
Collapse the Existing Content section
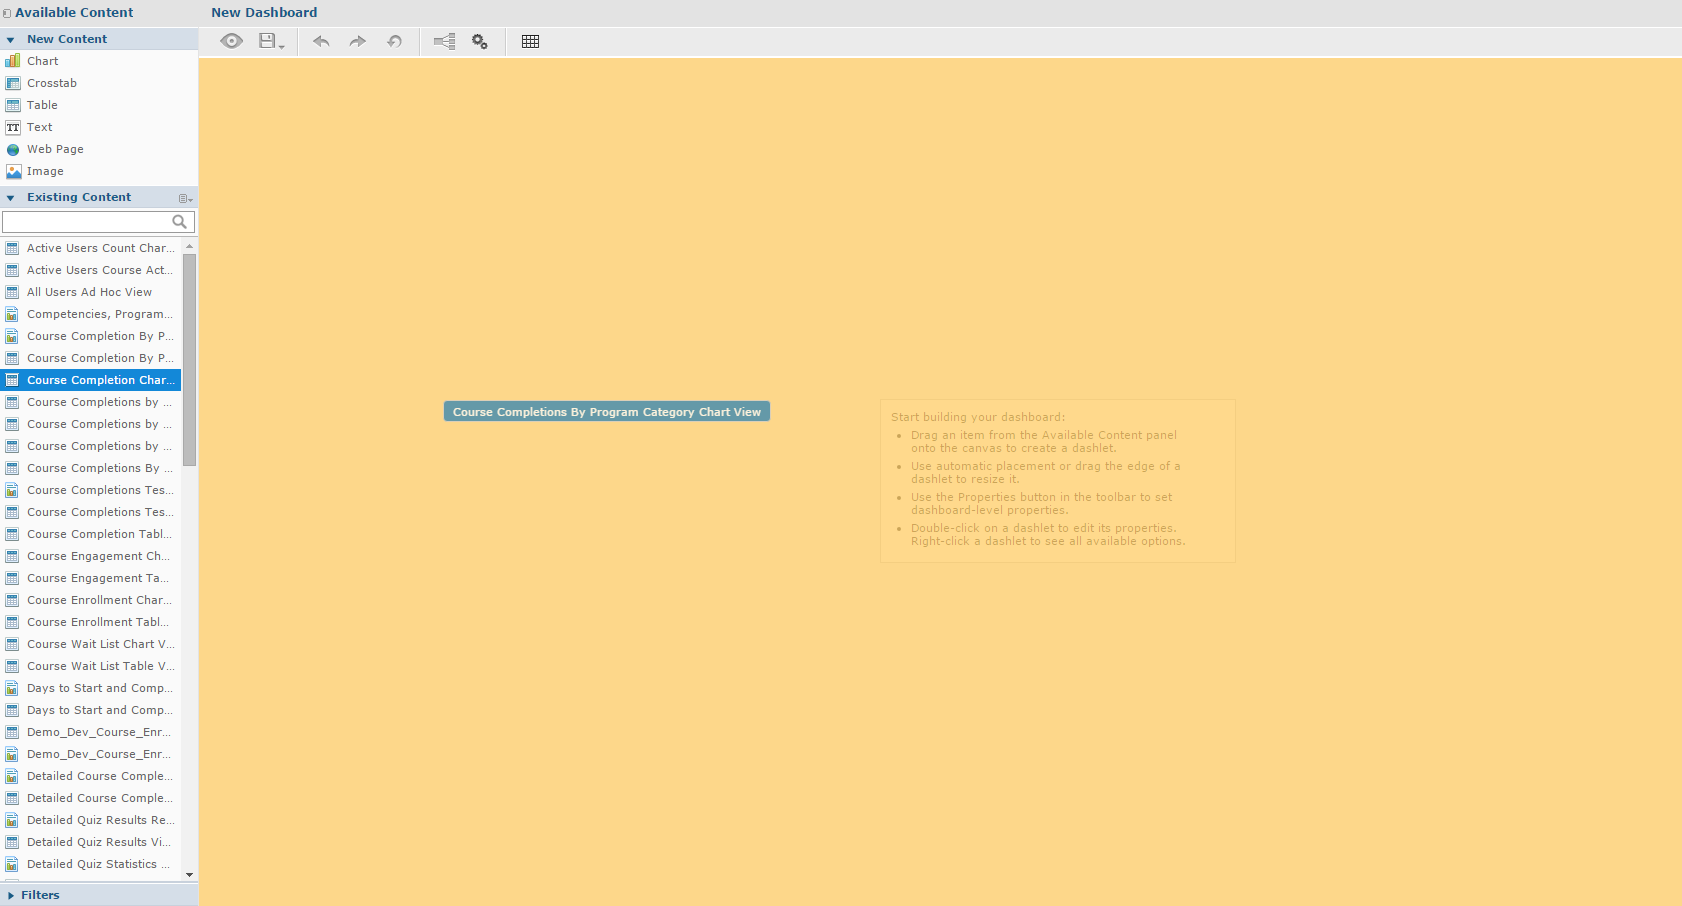tap(11, 198)
